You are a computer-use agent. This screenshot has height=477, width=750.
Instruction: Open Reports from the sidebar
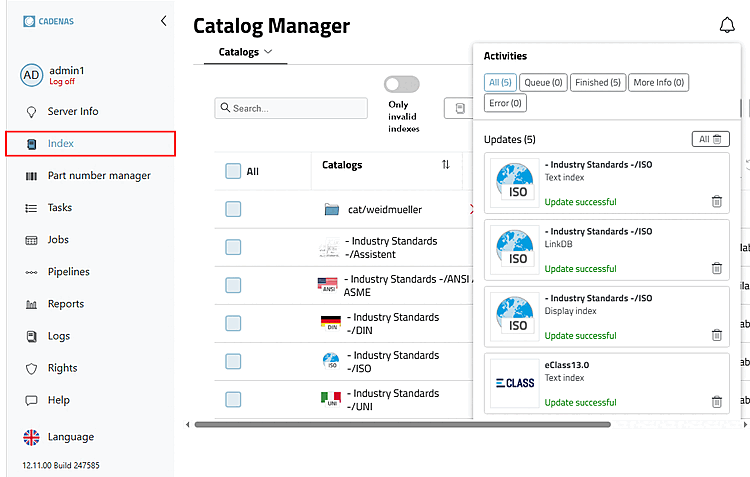click(65, 304)
